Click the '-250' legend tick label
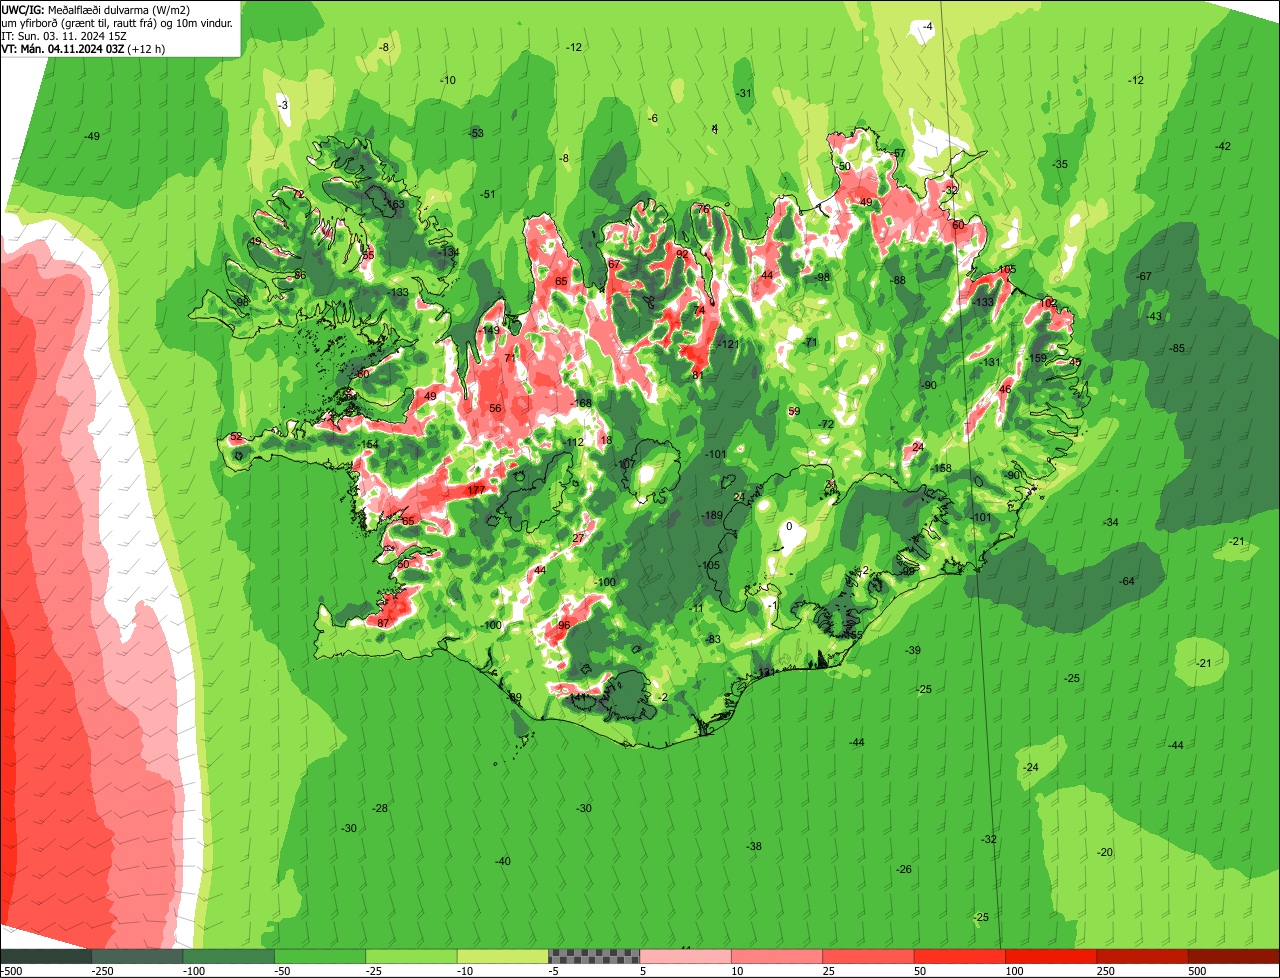 coord(101,971)
